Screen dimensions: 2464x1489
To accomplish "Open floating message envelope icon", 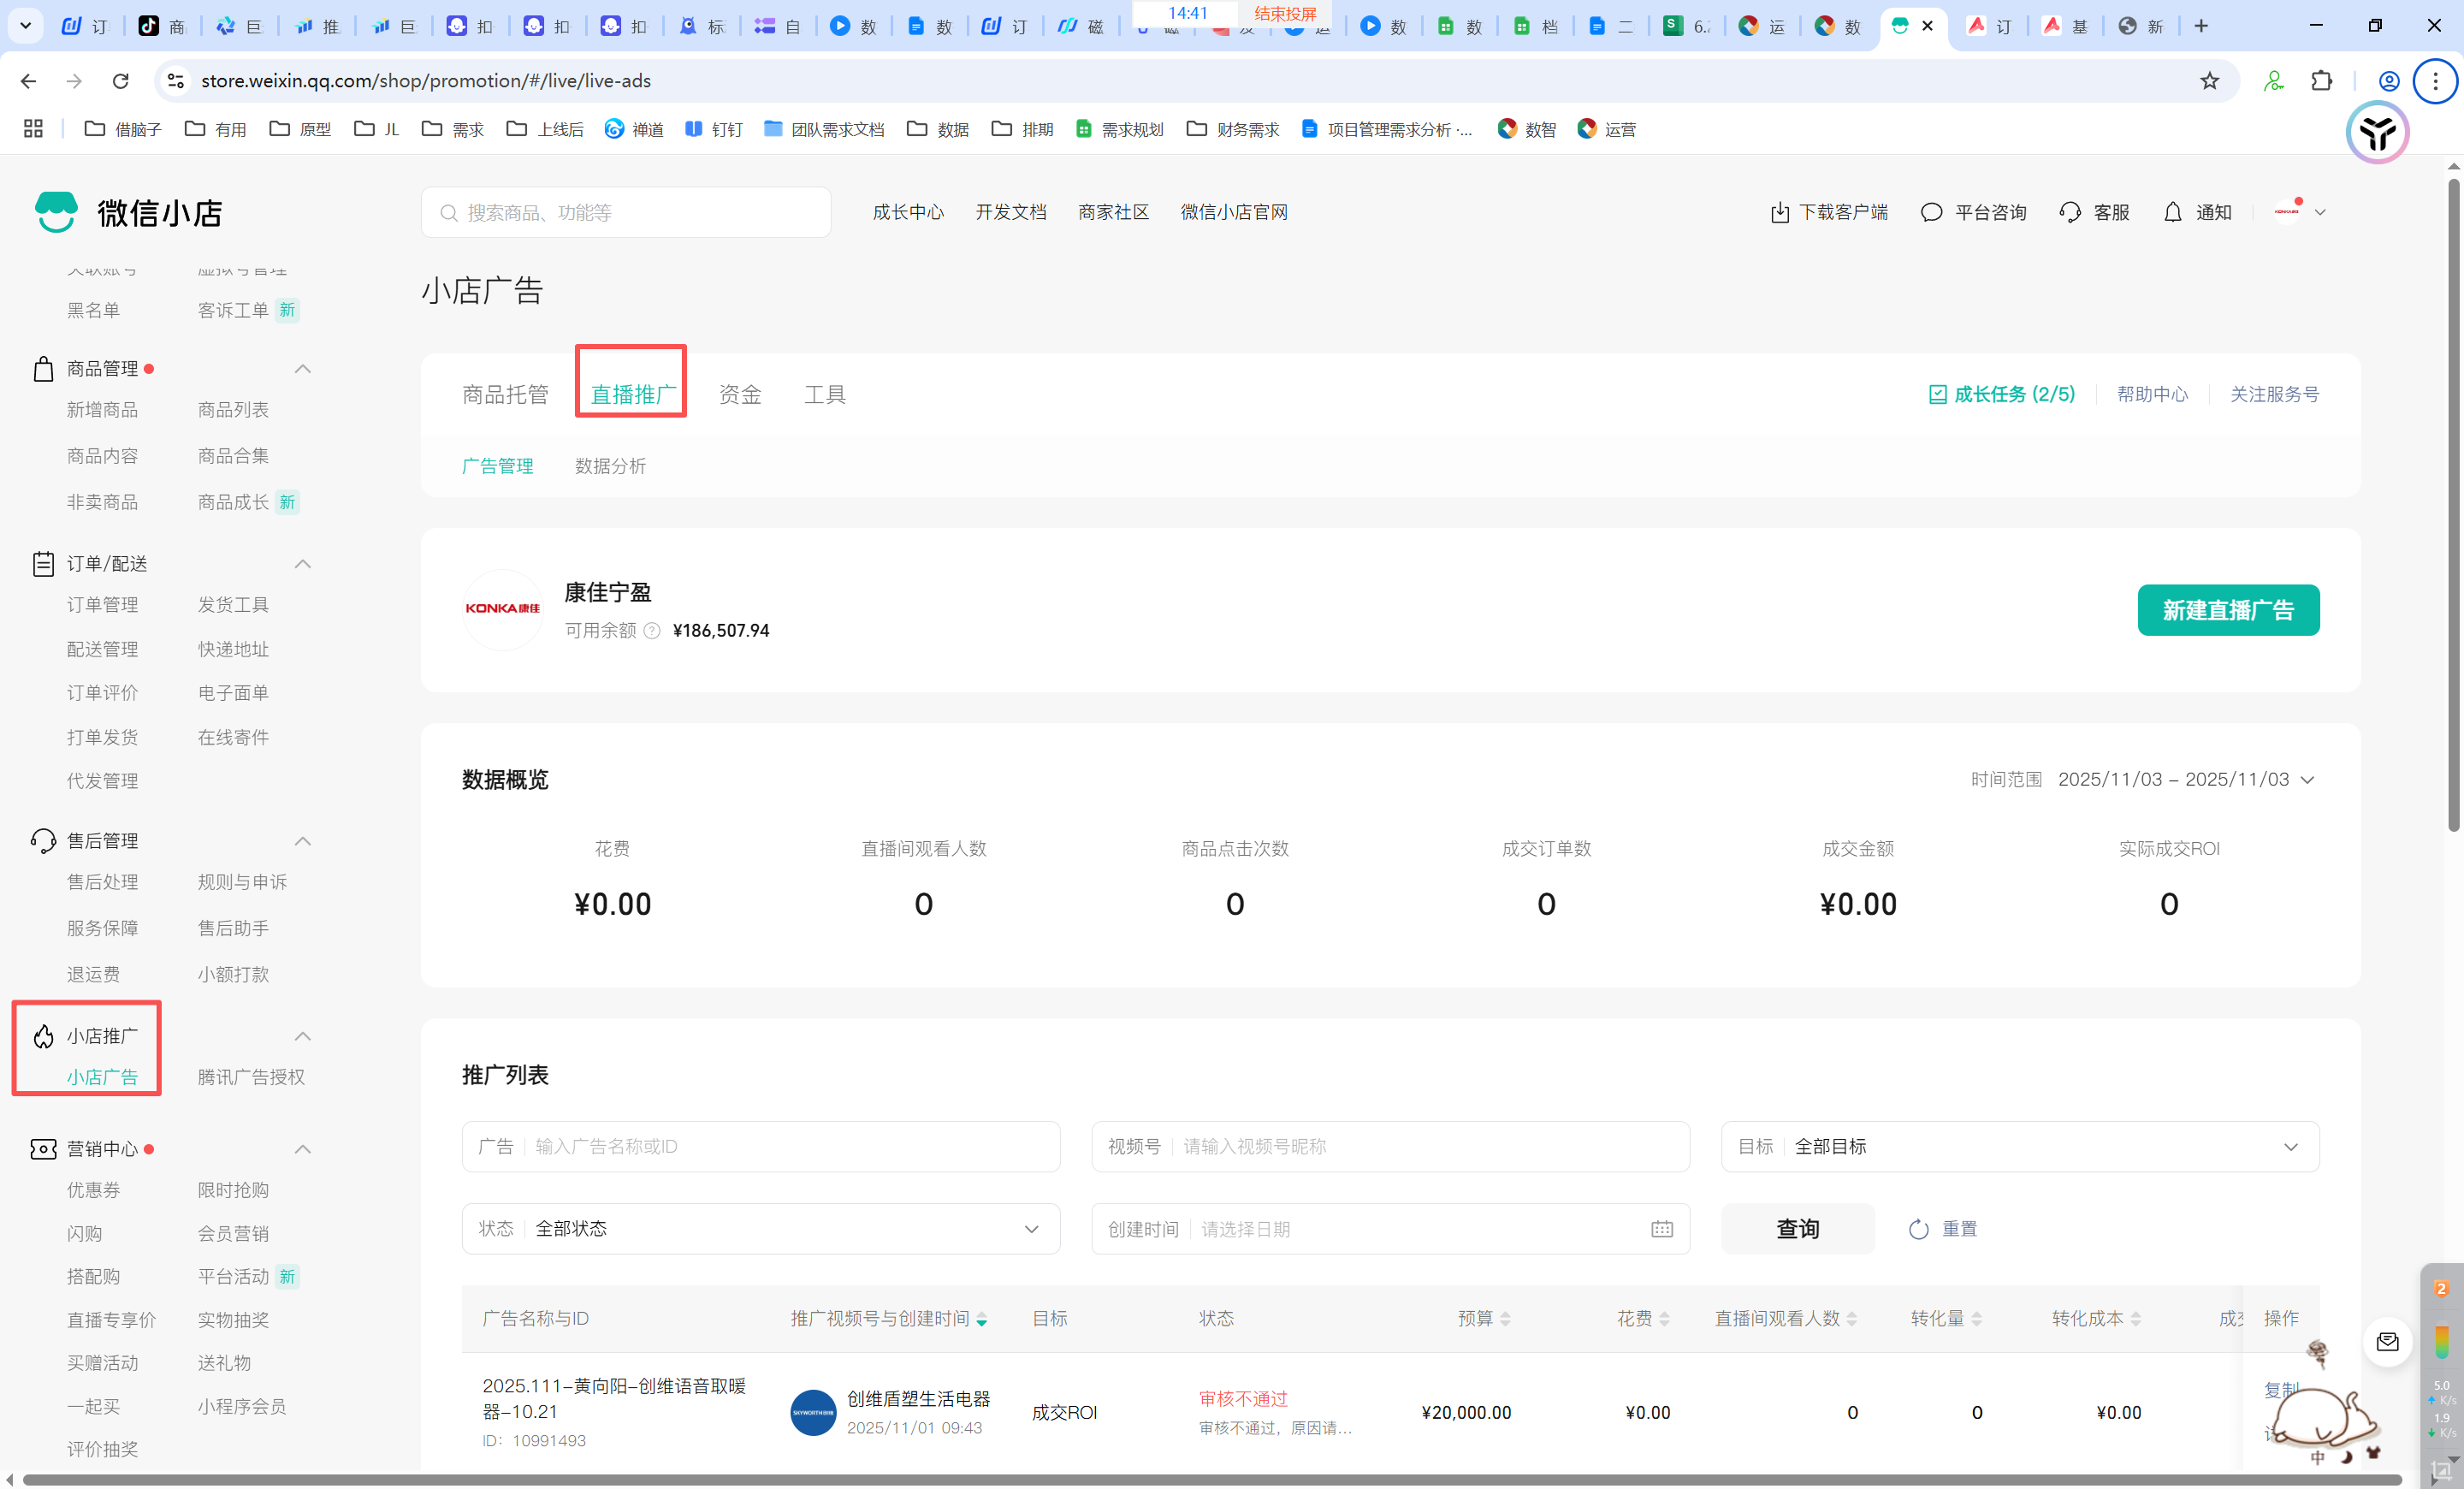I will click(x=2387, y=1342).
